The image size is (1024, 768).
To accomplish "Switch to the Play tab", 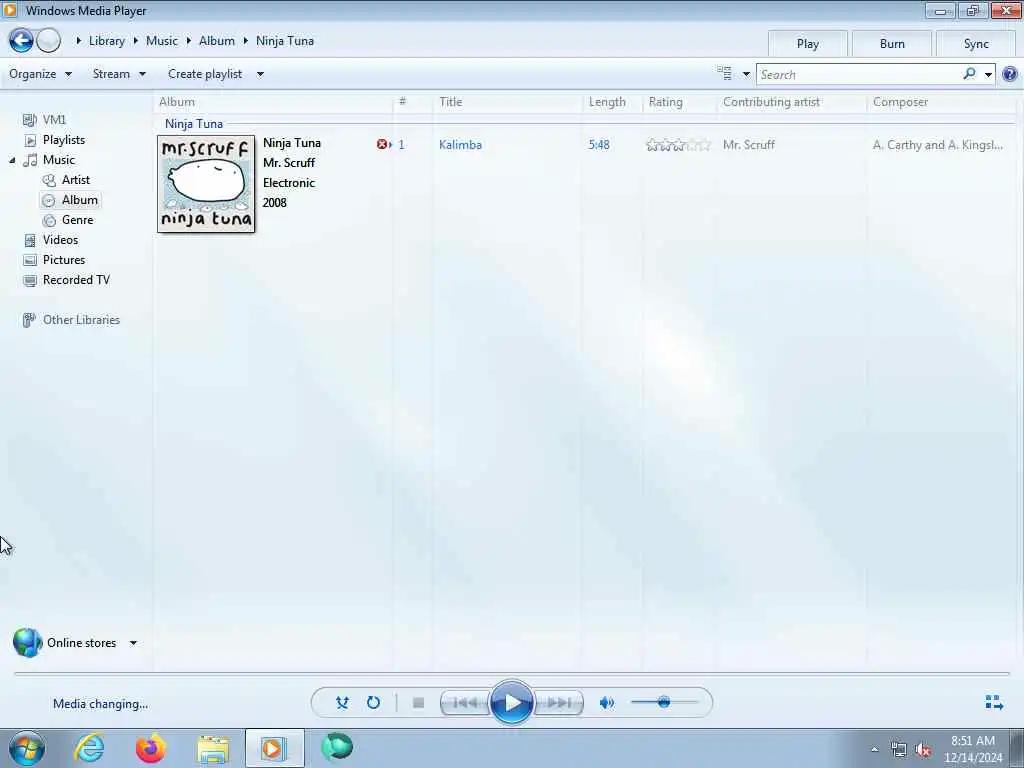I will click(808, 44).
